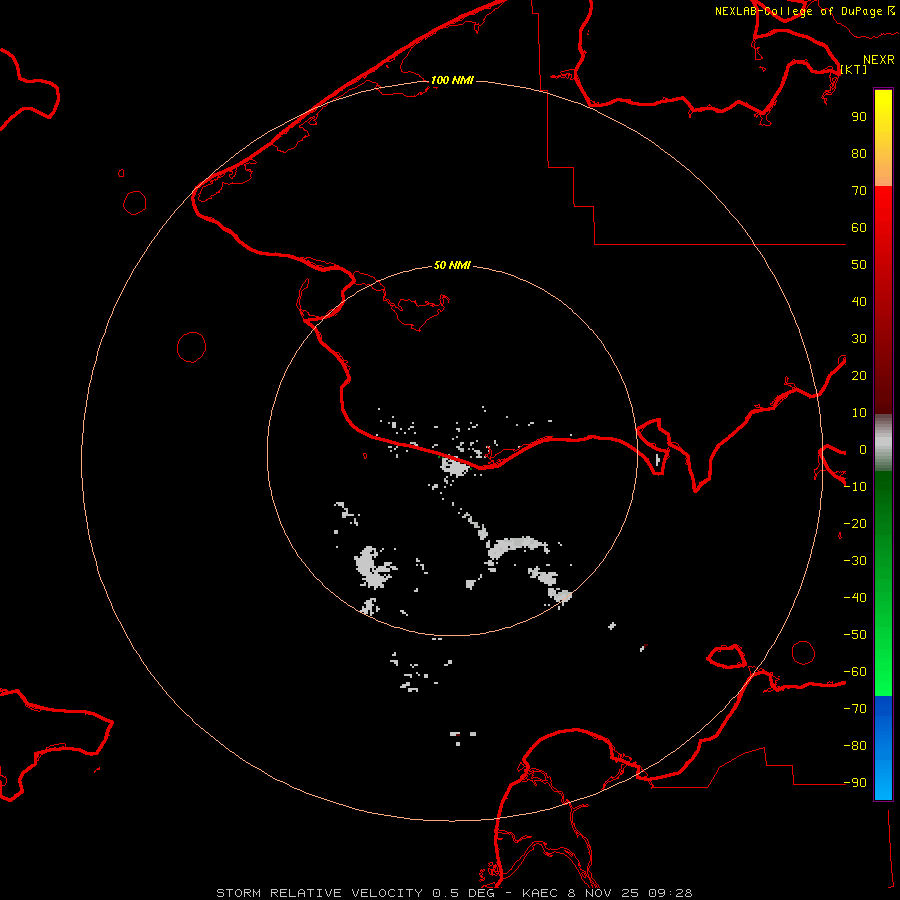Click the -80 value on the velocity scale
This screenshot has width=900, height=900.
[855, 746]
